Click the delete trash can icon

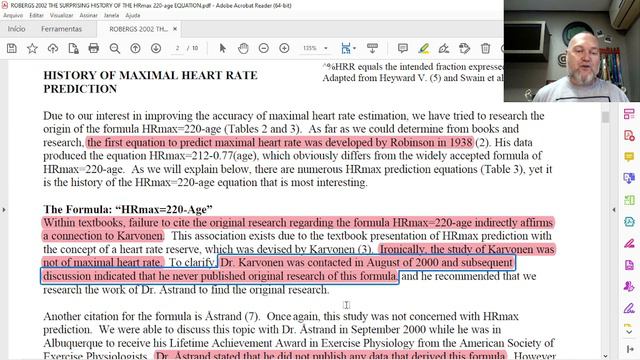[485, 49]
